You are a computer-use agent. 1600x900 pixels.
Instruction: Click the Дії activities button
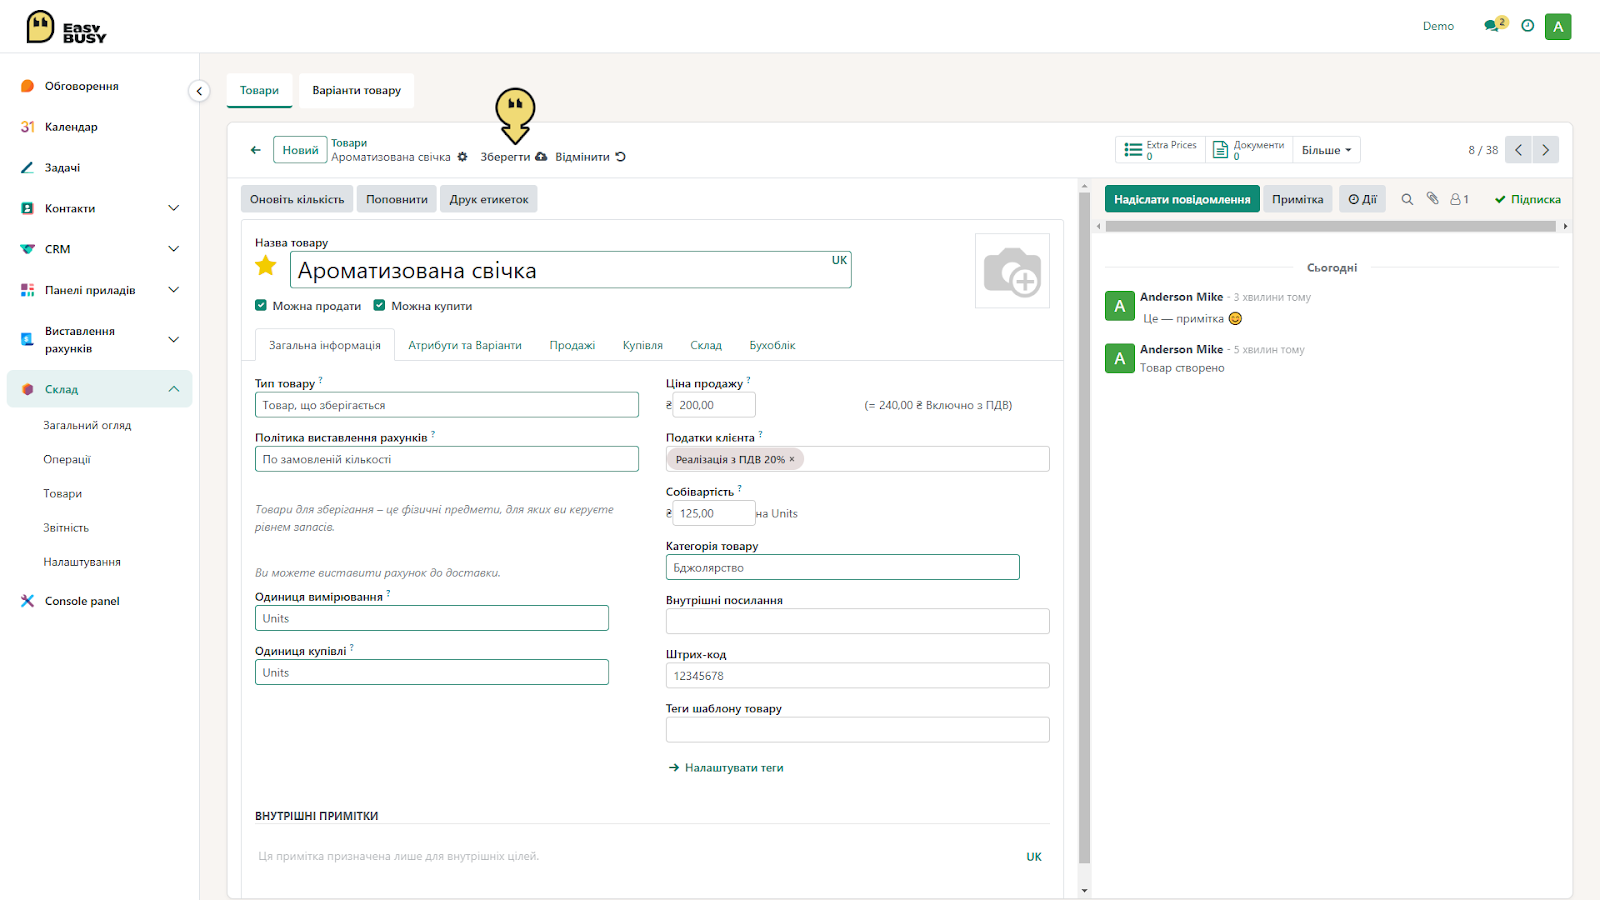click(x=1362, y=199)
